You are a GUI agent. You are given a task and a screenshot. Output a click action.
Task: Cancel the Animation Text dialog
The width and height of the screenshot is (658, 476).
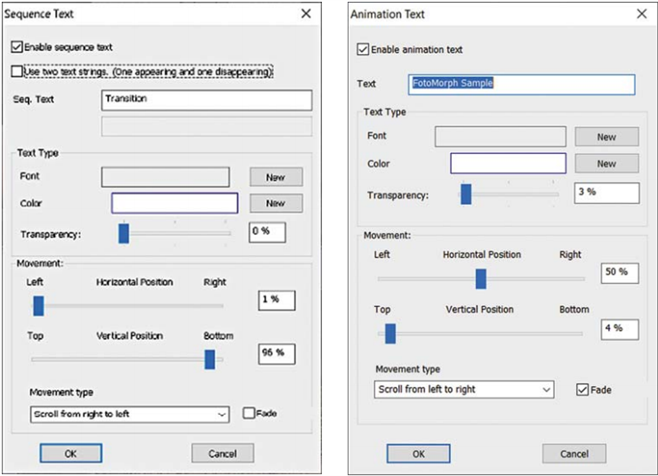coord(569,453)
